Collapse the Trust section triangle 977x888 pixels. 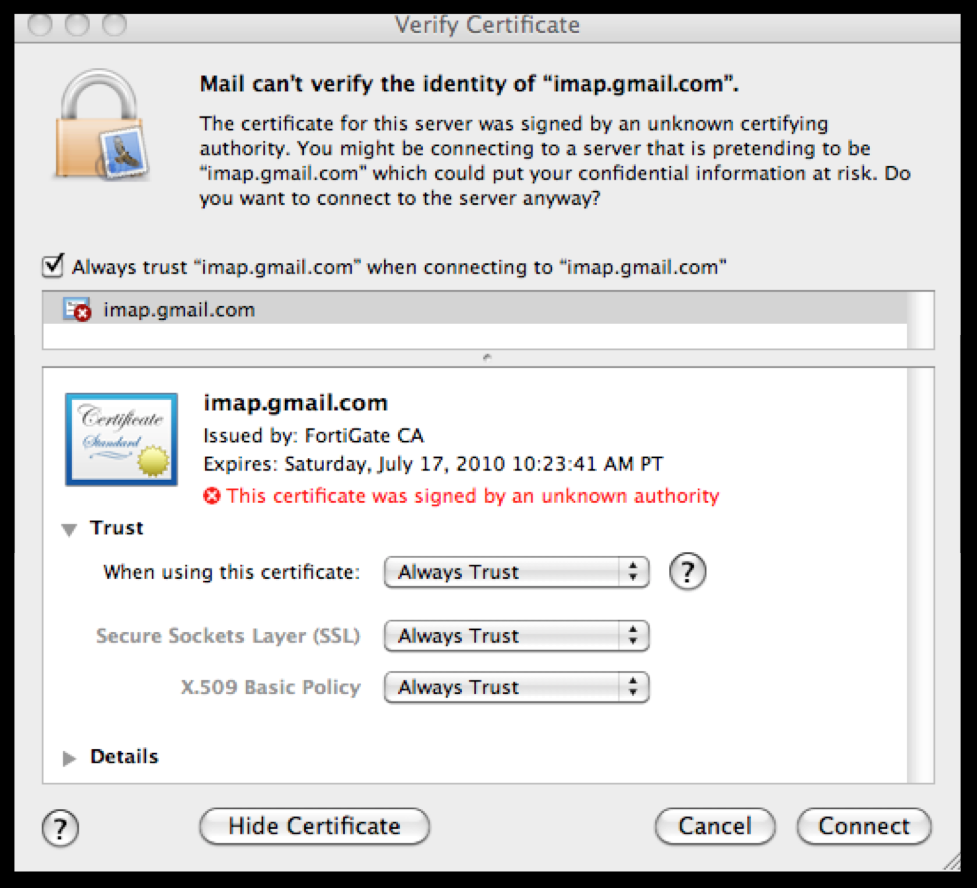(x=69, y=530)
